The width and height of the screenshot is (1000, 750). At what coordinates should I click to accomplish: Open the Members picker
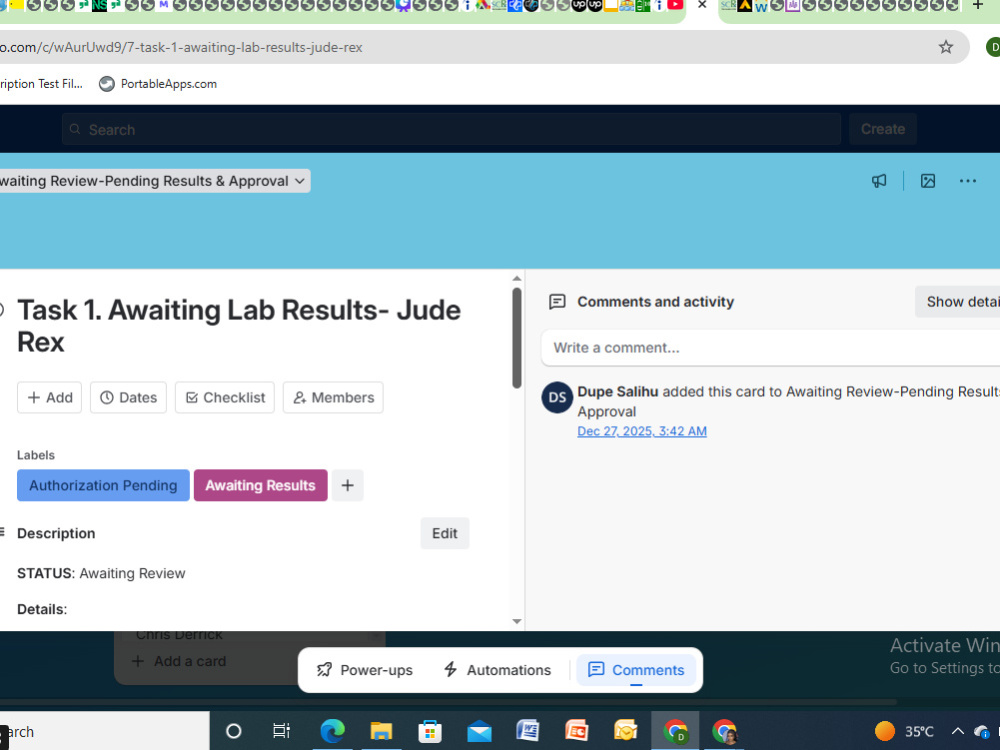click(333, 397)
